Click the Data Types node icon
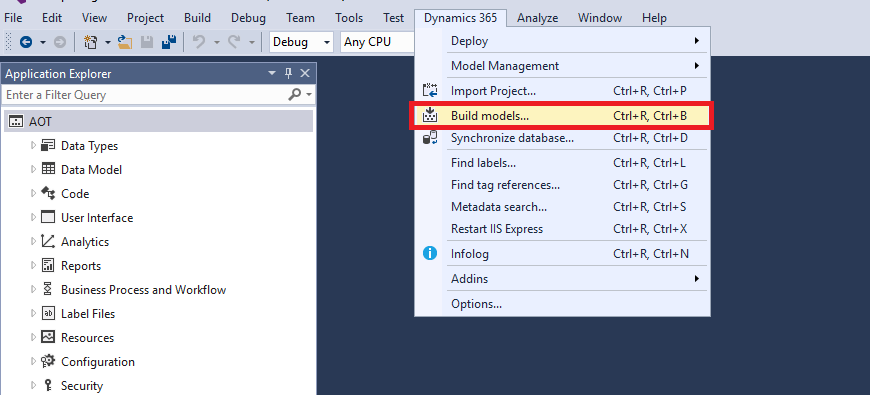 (x=48, y=145)
